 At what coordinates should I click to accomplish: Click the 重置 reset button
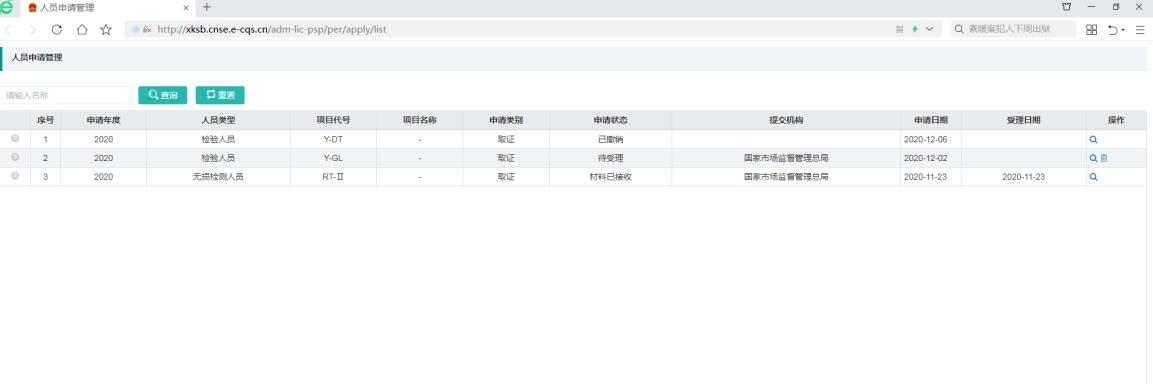(x=220, y=96)
